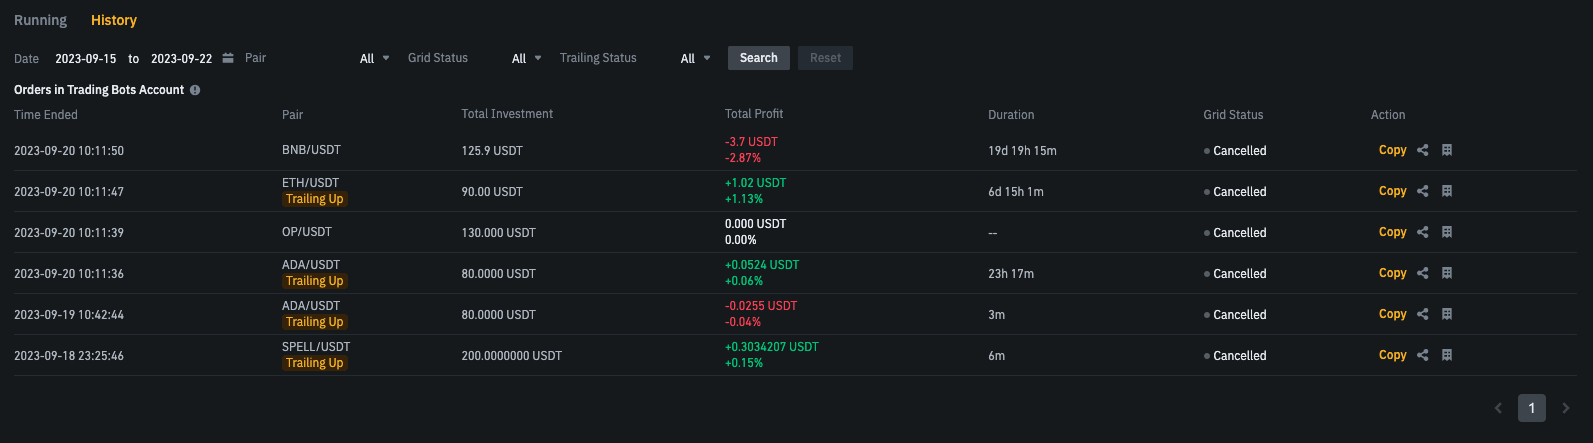The width and height of the screenshot is (1593, 443).
Task: Click info icon next to Trading Bots Account
Action: tap(195, 90)
